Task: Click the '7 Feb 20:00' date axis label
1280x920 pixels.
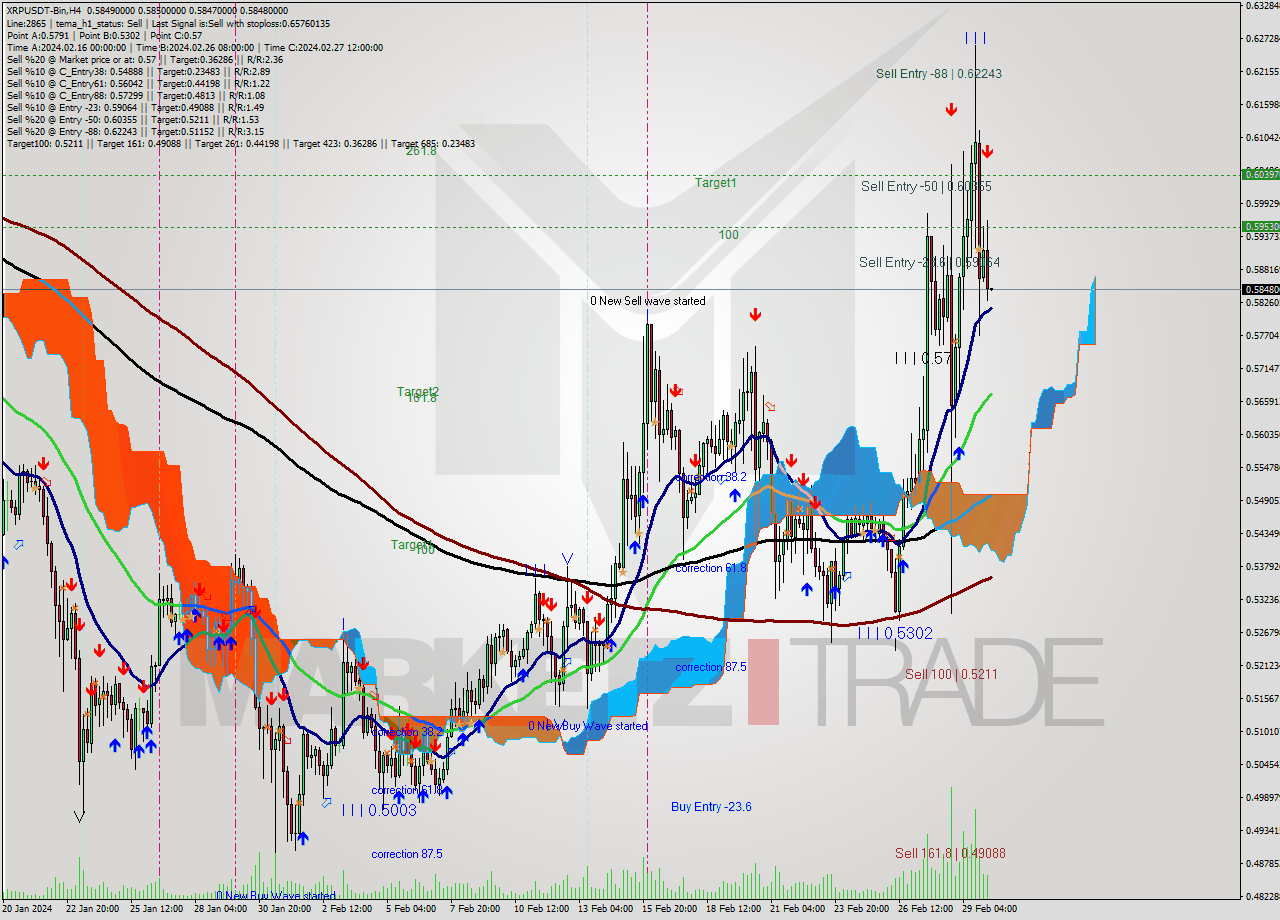Action: click(475, 909)
